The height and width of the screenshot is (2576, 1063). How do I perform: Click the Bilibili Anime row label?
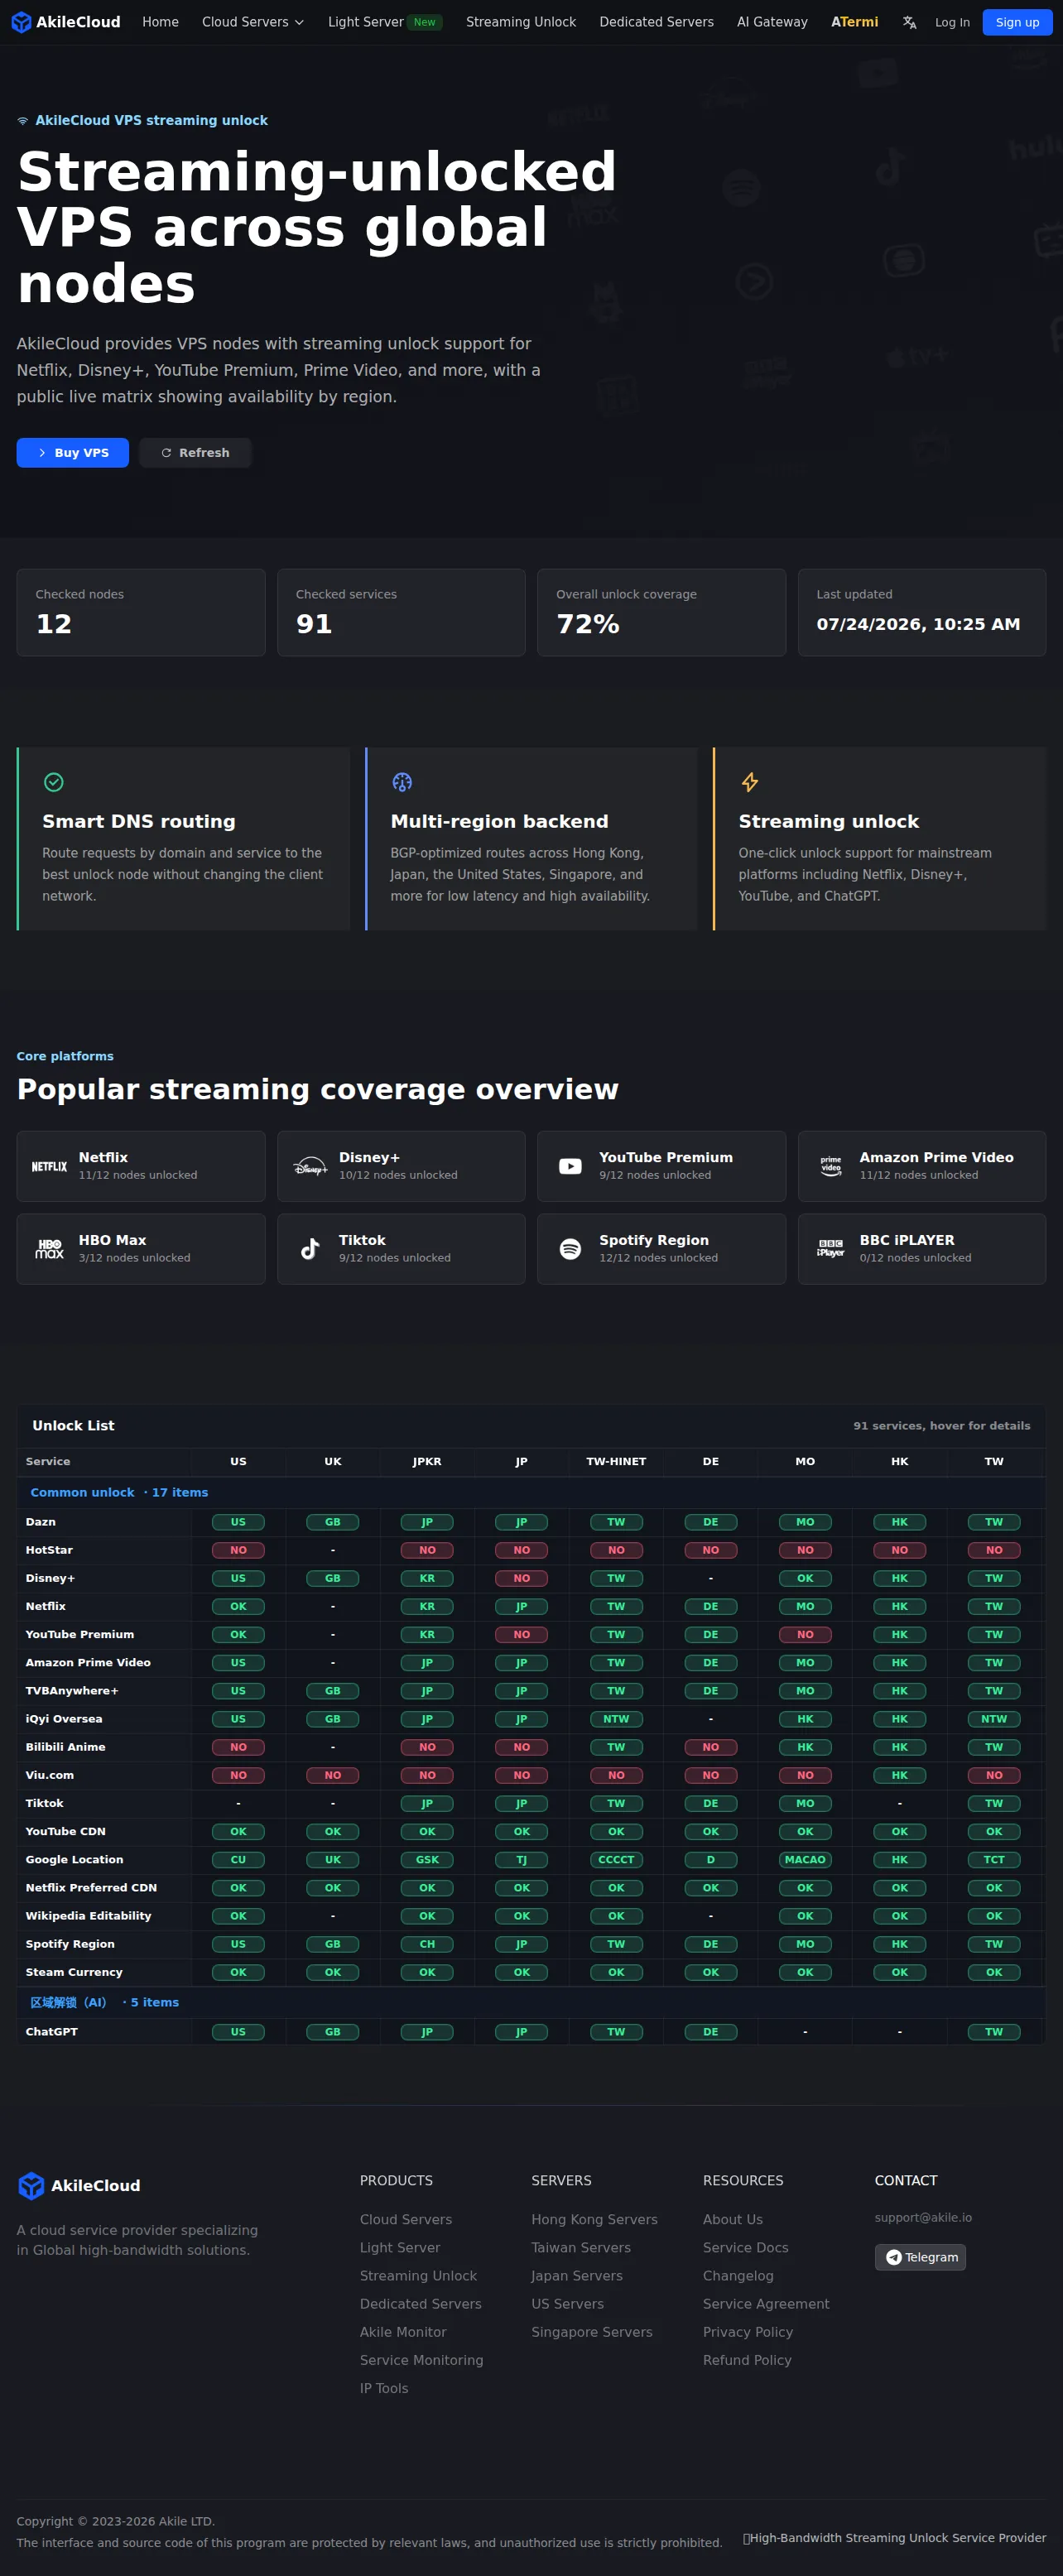tap(65, 1747)
